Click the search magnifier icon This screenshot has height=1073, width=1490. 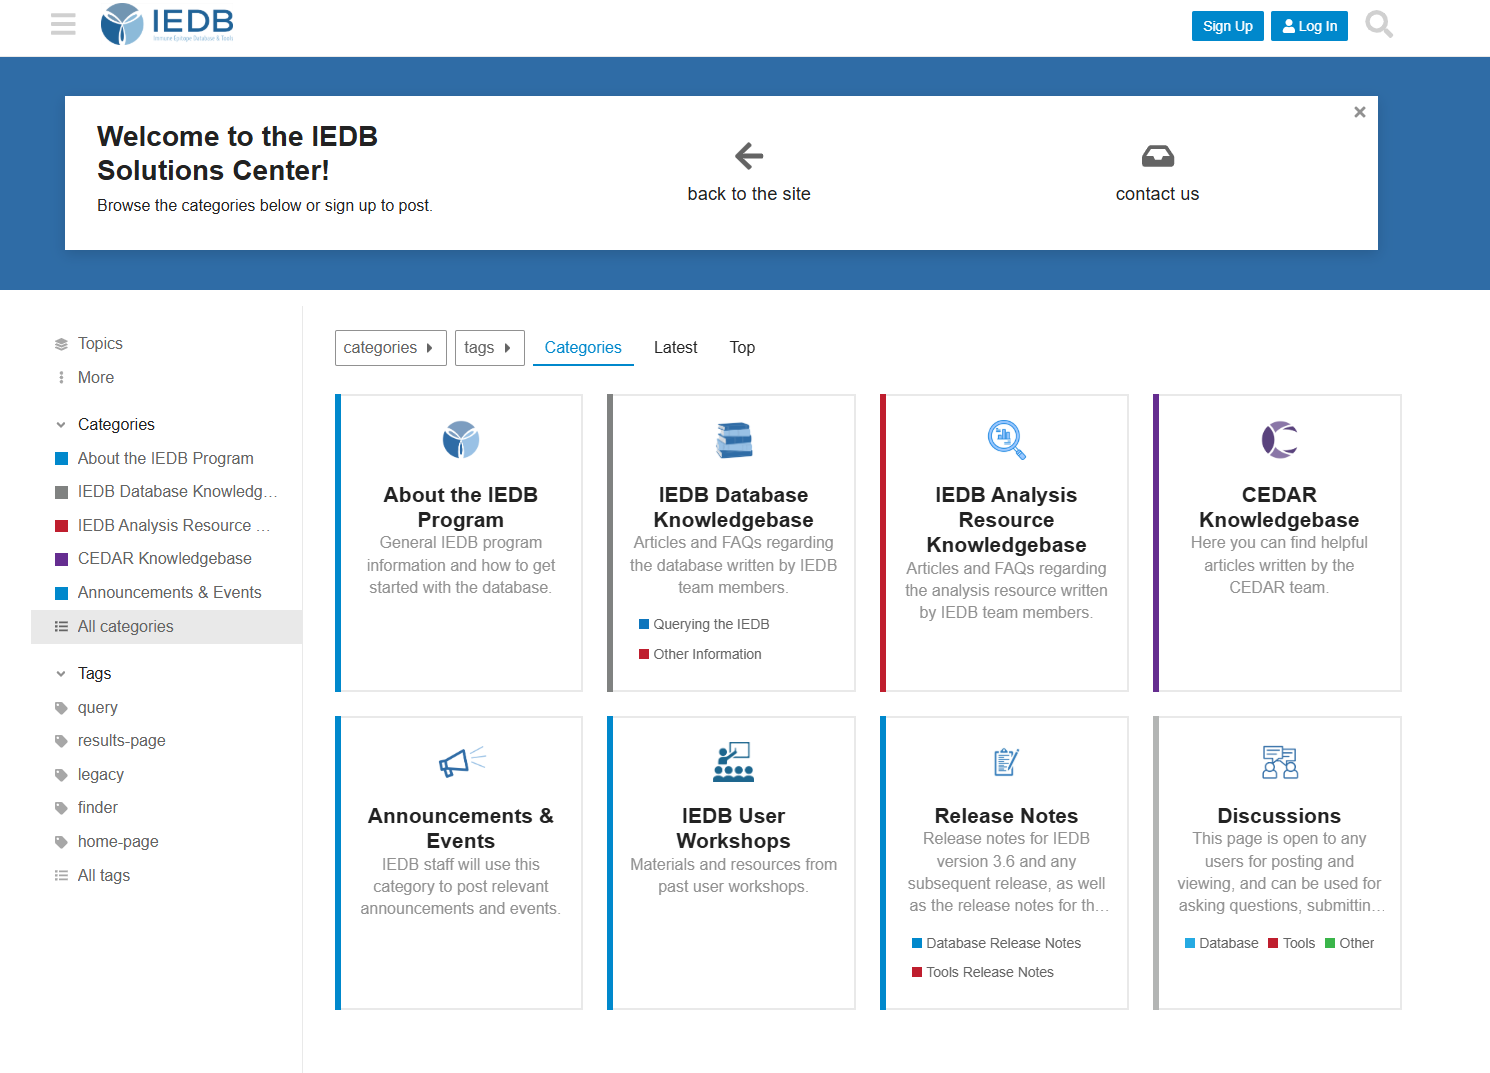(1378, 24)
